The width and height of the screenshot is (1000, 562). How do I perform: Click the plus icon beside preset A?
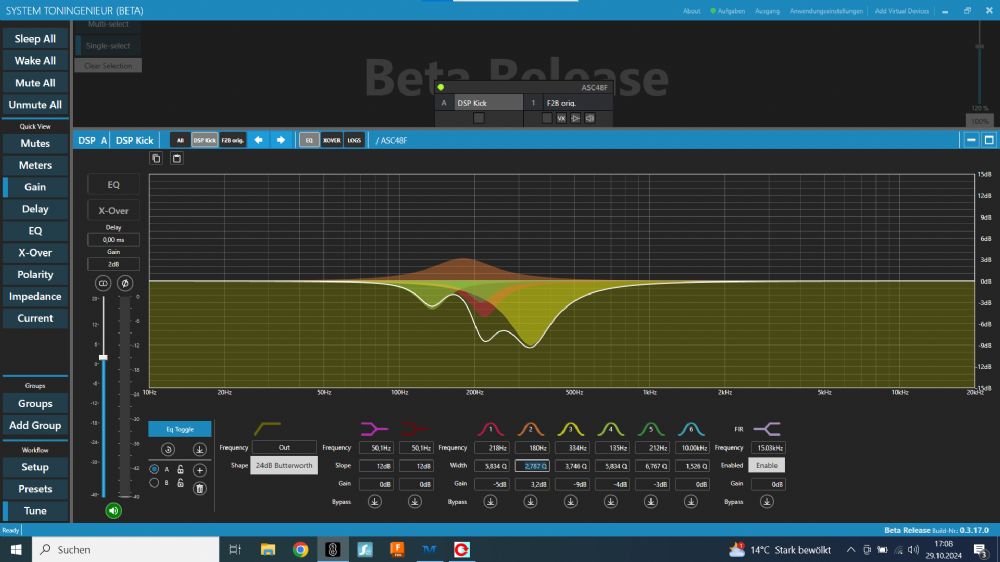pos(200,469)
